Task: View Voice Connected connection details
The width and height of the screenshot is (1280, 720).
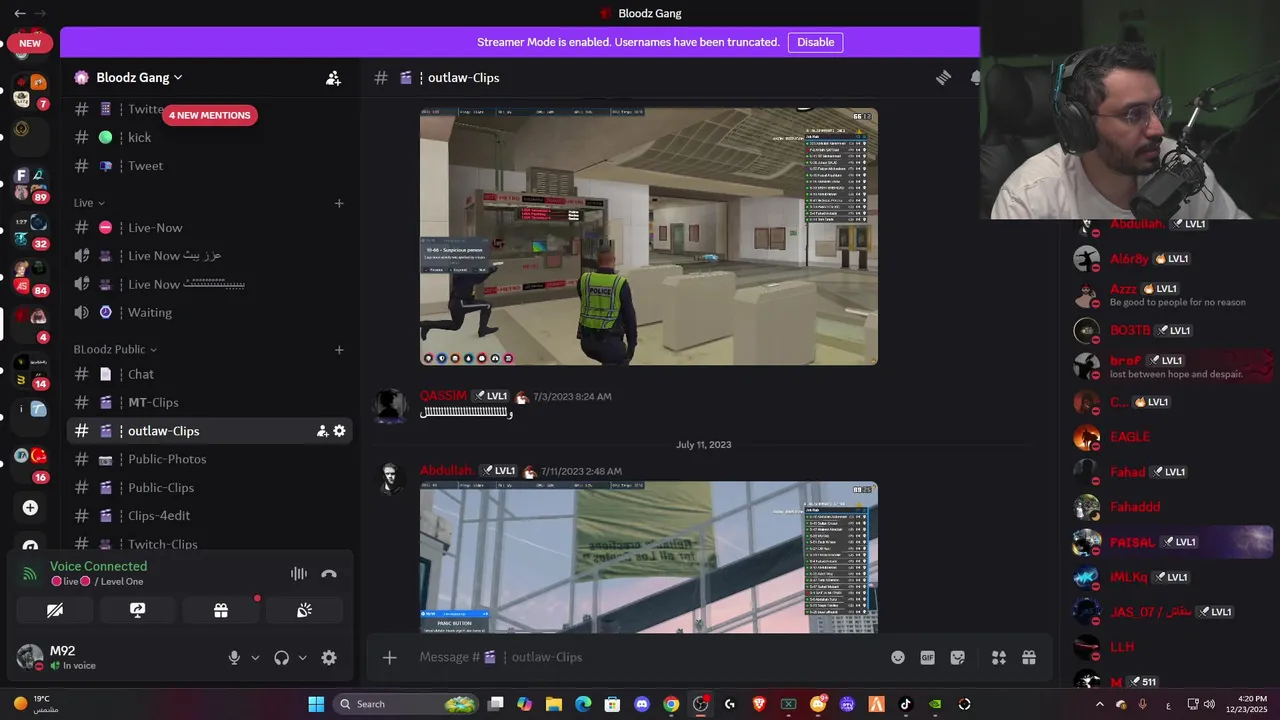Action: click(x=98, y=566)
